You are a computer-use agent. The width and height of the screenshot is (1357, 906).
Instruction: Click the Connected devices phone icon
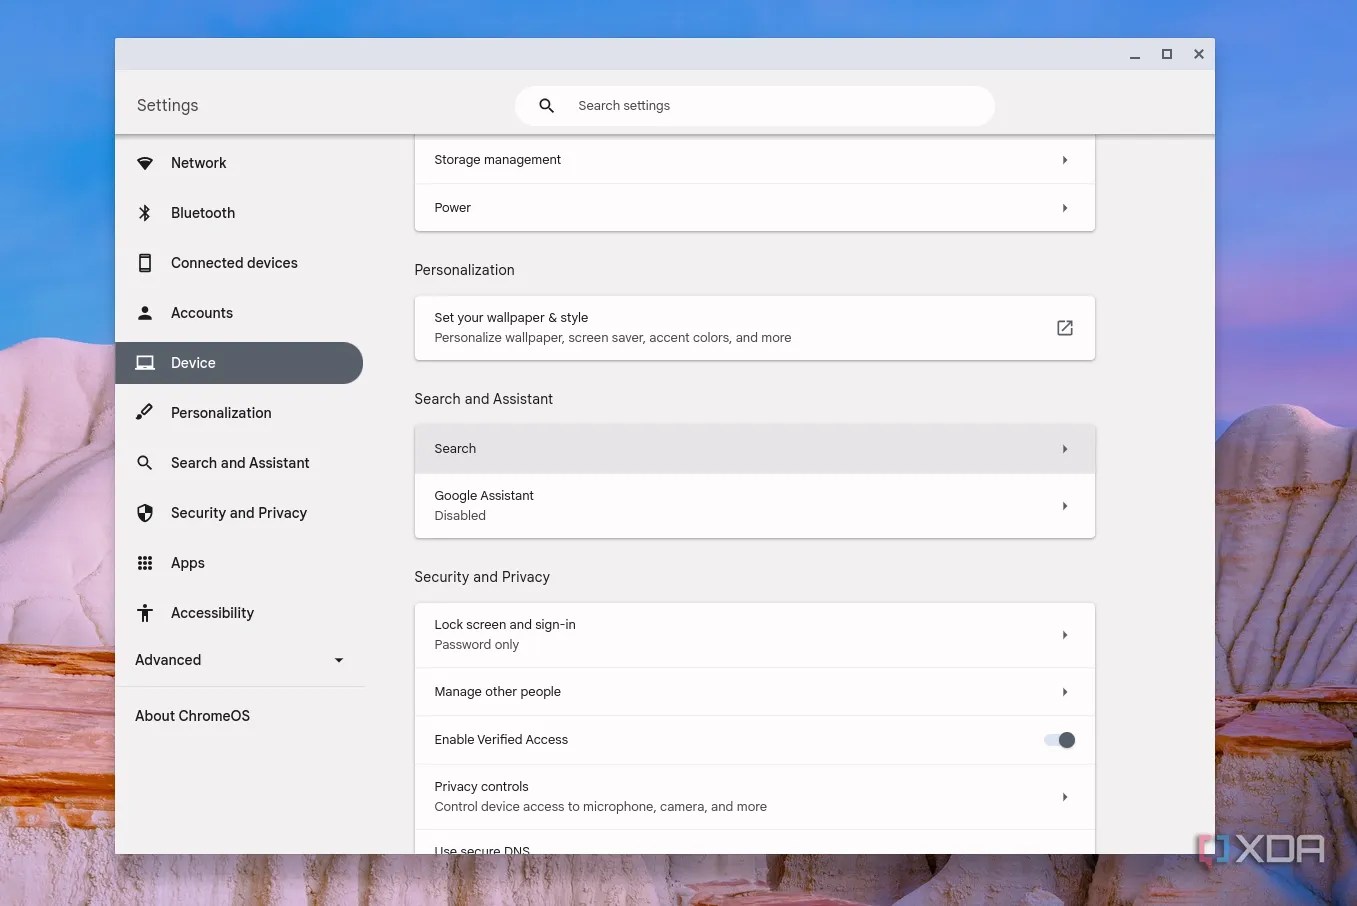pyautogui.click(x=145, y=263)
